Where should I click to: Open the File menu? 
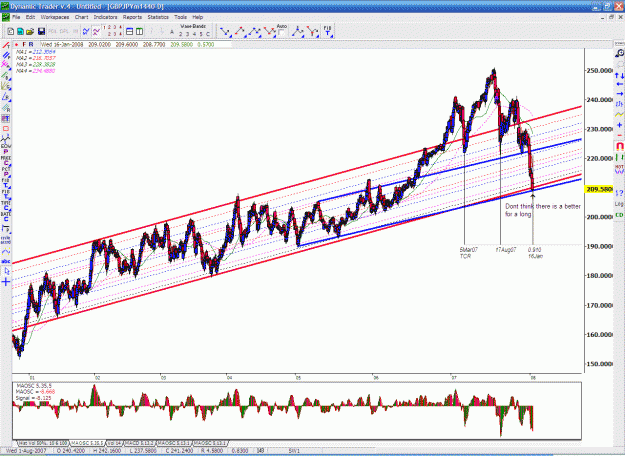(x=16, y=17)
